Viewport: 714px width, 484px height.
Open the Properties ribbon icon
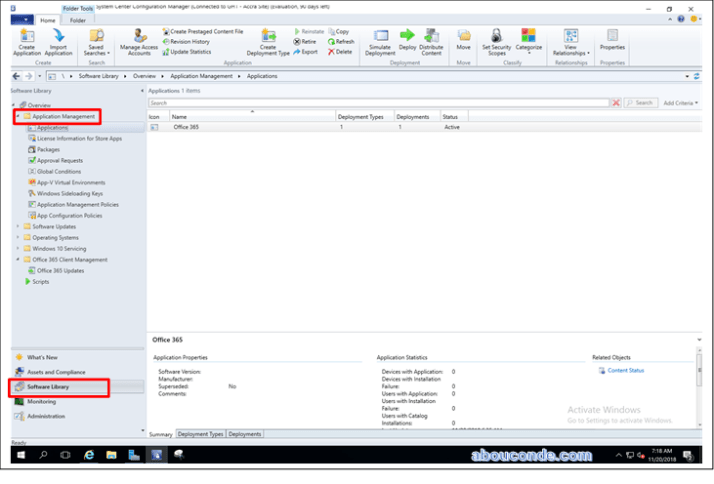[x=612, y=40]
